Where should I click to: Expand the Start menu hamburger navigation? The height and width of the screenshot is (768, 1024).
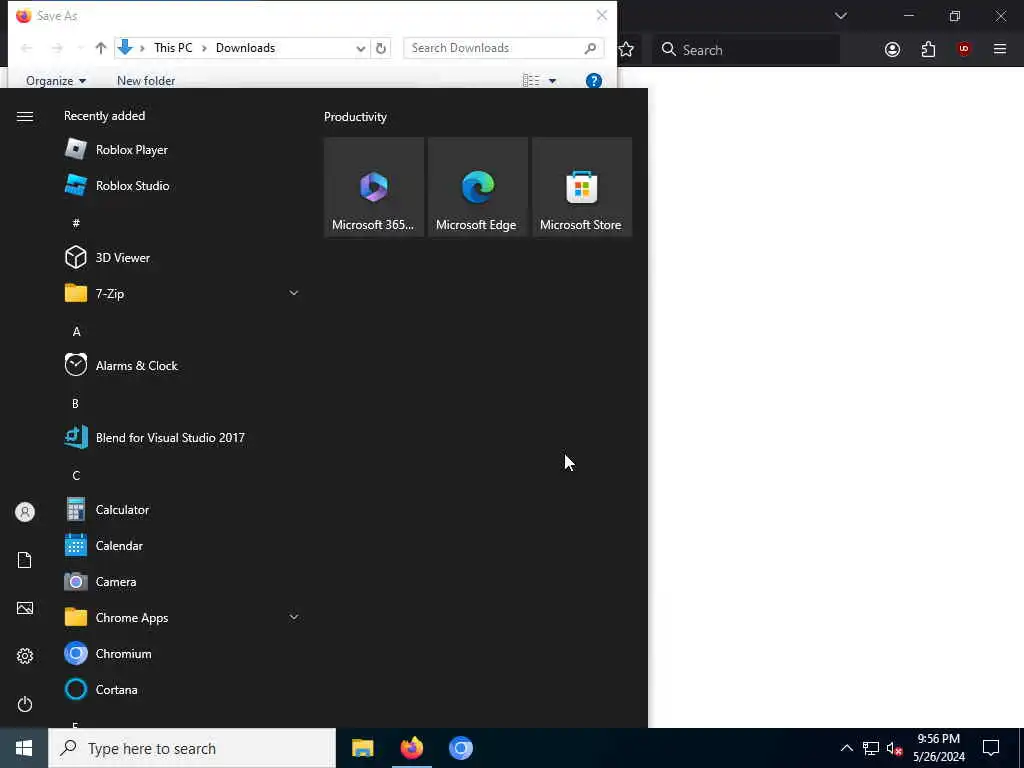point(25,116)
